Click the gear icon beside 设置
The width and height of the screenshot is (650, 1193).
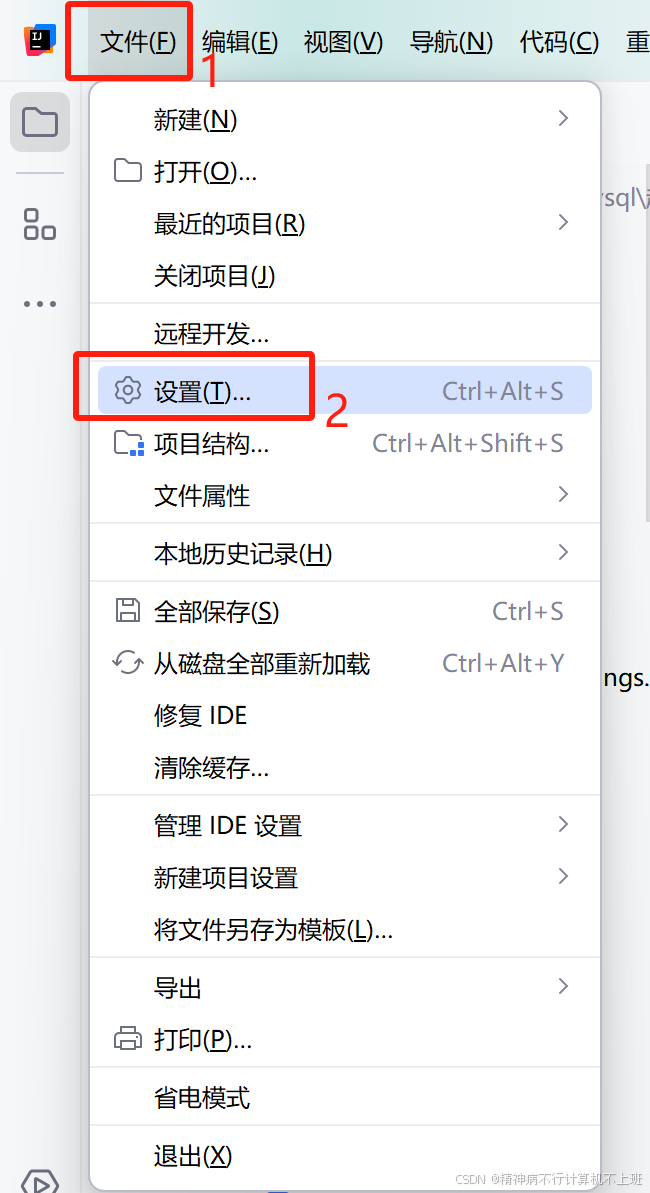click(x=128, y=390)
